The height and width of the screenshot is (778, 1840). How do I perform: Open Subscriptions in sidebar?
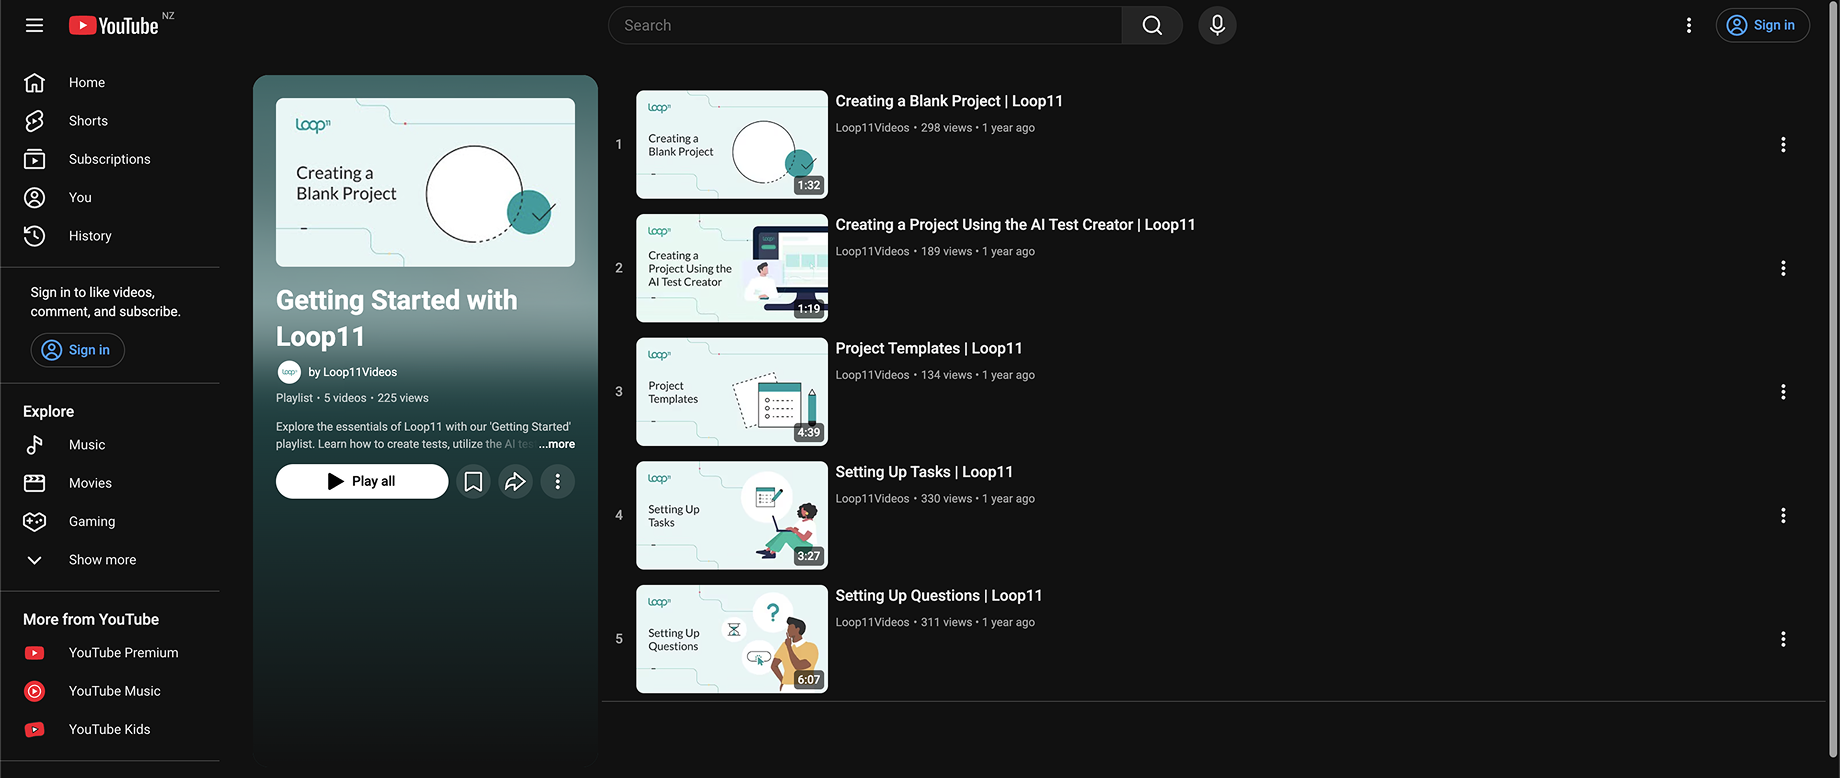110,159
